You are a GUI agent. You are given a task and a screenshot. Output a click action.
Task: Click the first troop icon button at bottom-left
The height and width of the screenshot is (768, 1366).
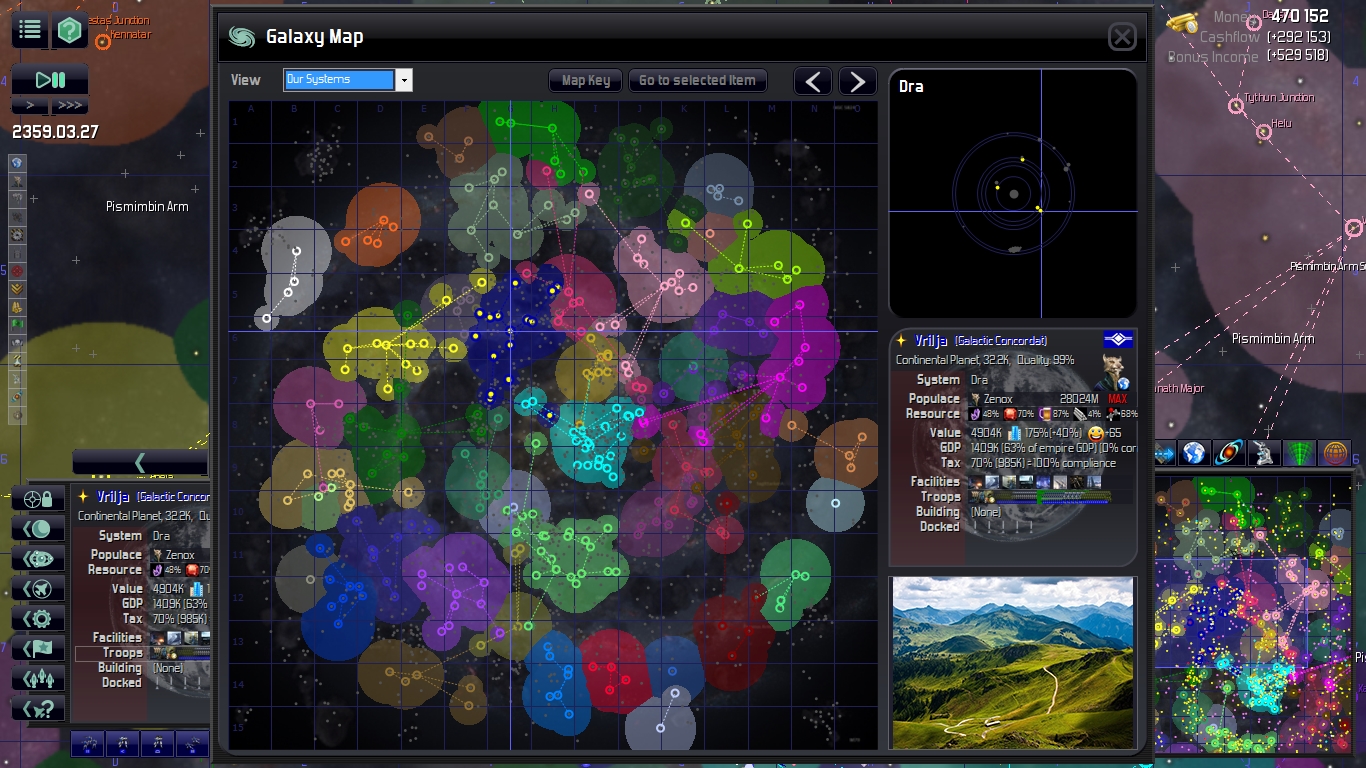point(88,743)
